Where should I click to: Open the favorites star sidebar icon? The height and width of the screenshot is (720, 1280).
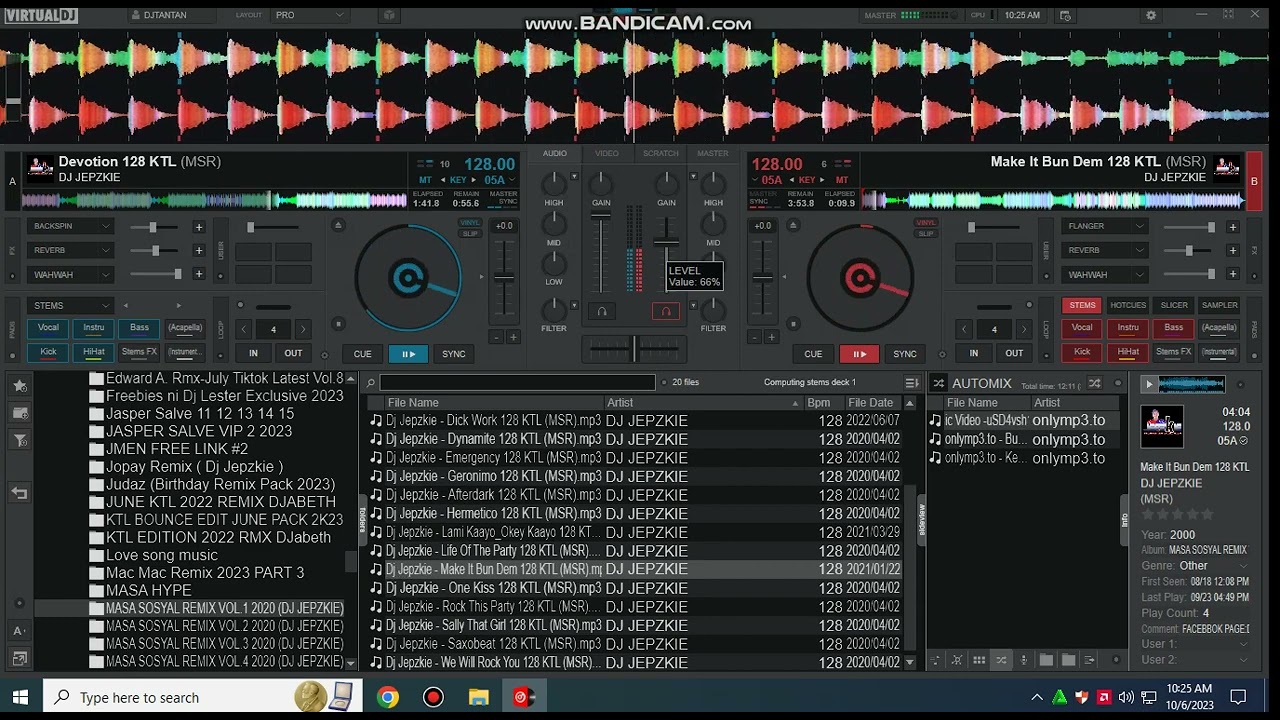(x=20, y=385)
